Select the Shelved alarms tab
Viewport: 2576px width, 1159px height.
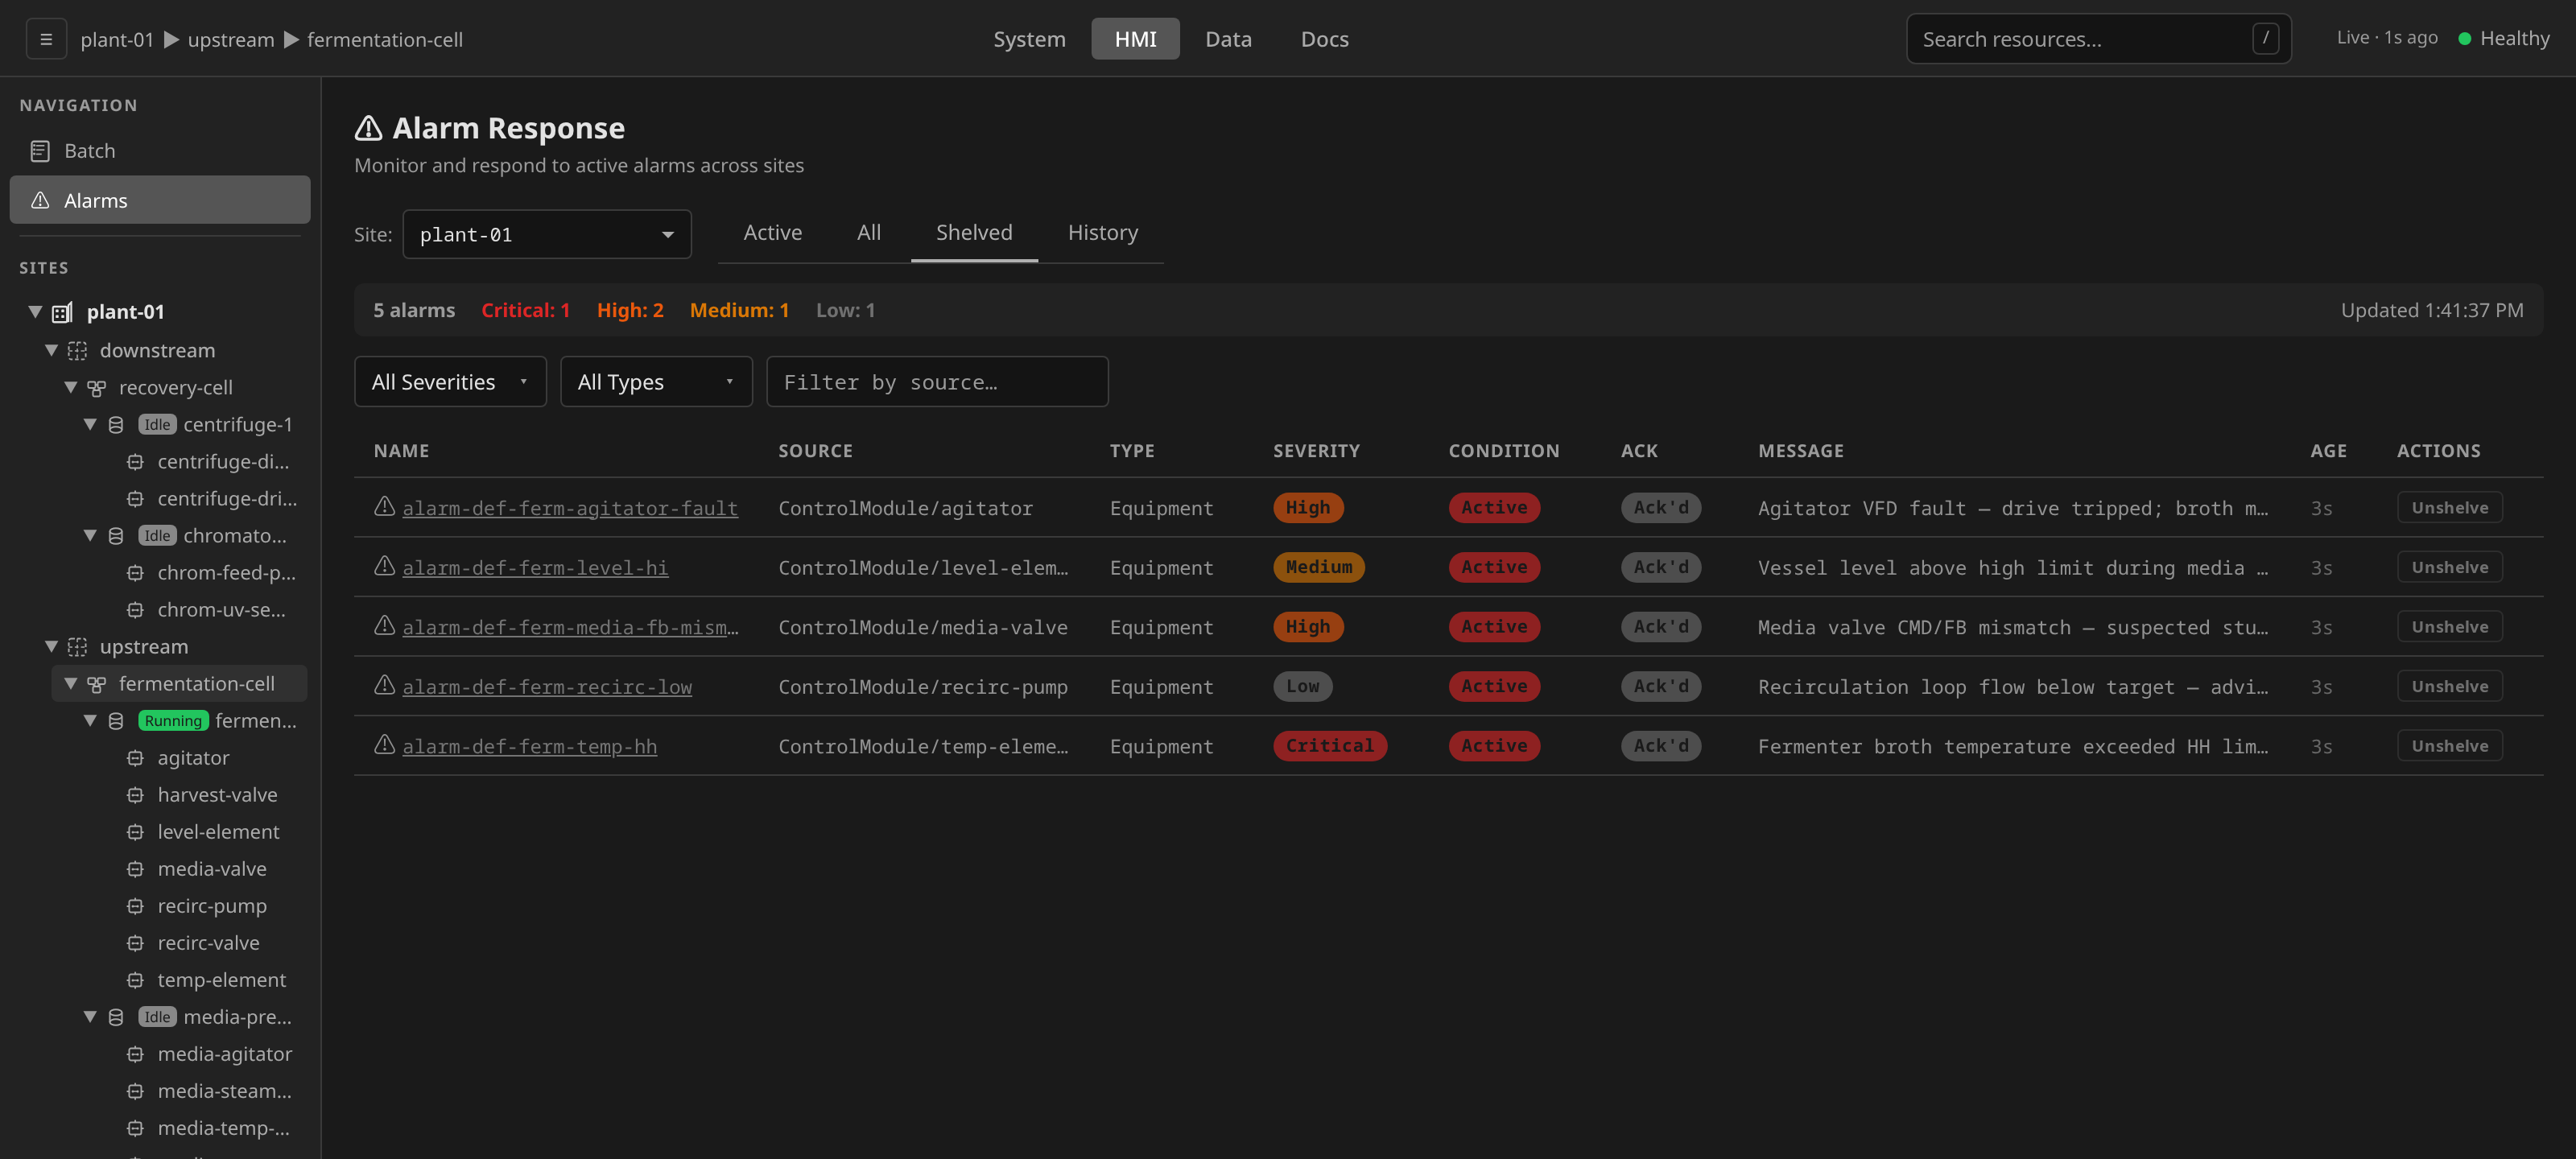pos(974,233)
